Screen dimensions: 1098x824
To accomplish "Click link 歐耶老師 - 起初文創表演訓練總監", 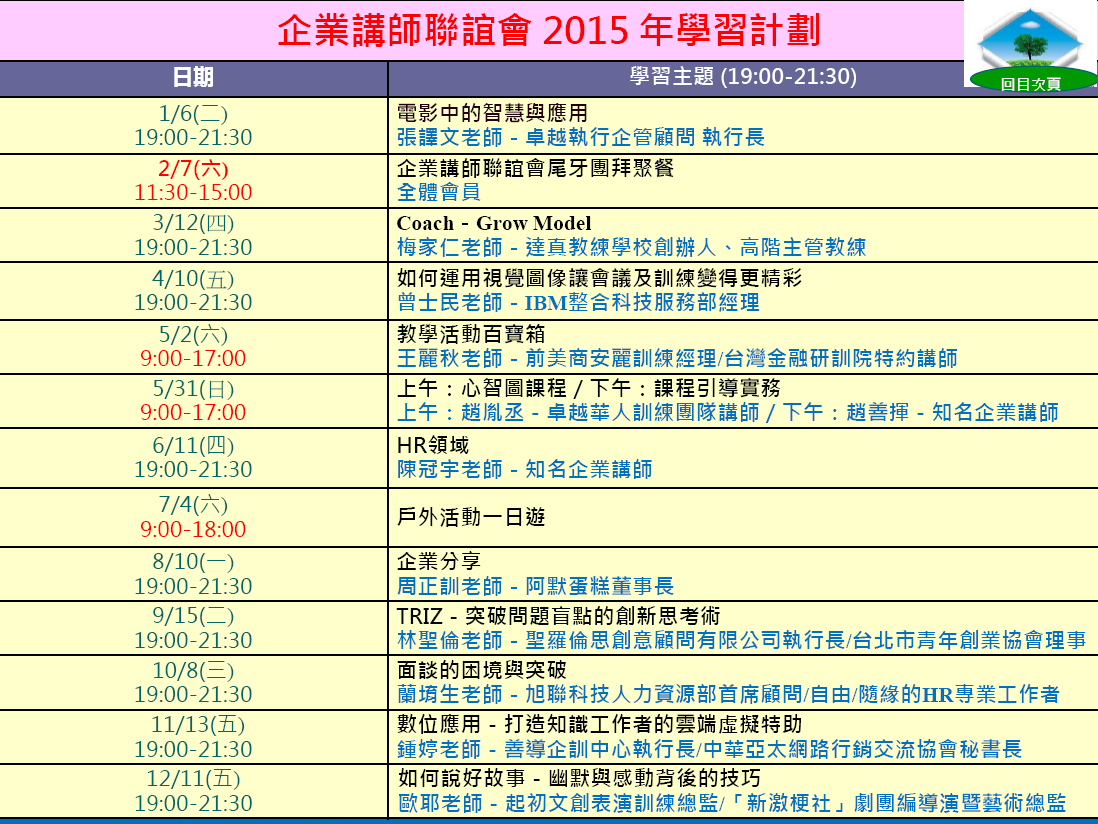I will point(558,803).
